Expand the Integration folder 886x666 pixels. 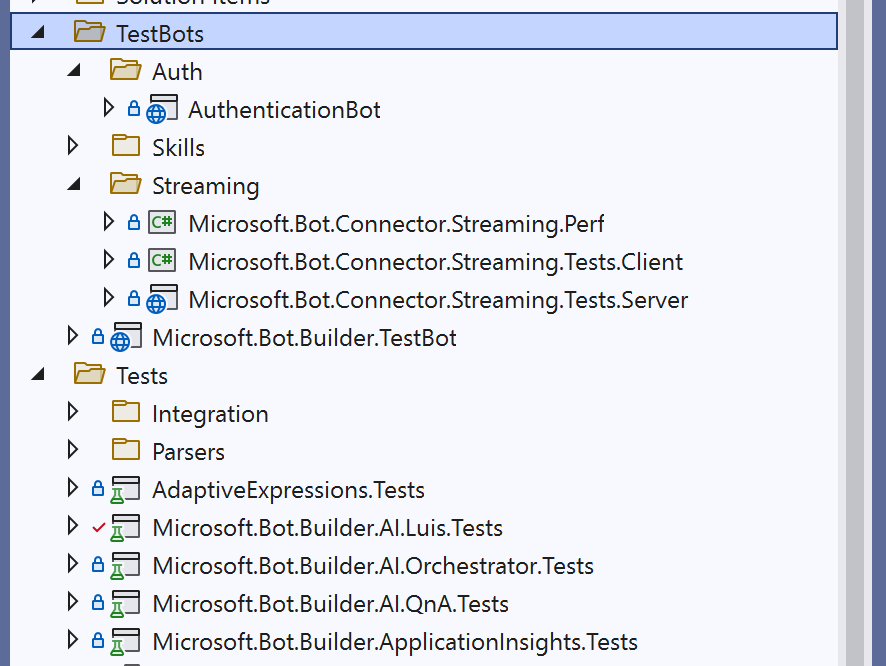click(71, 412)
